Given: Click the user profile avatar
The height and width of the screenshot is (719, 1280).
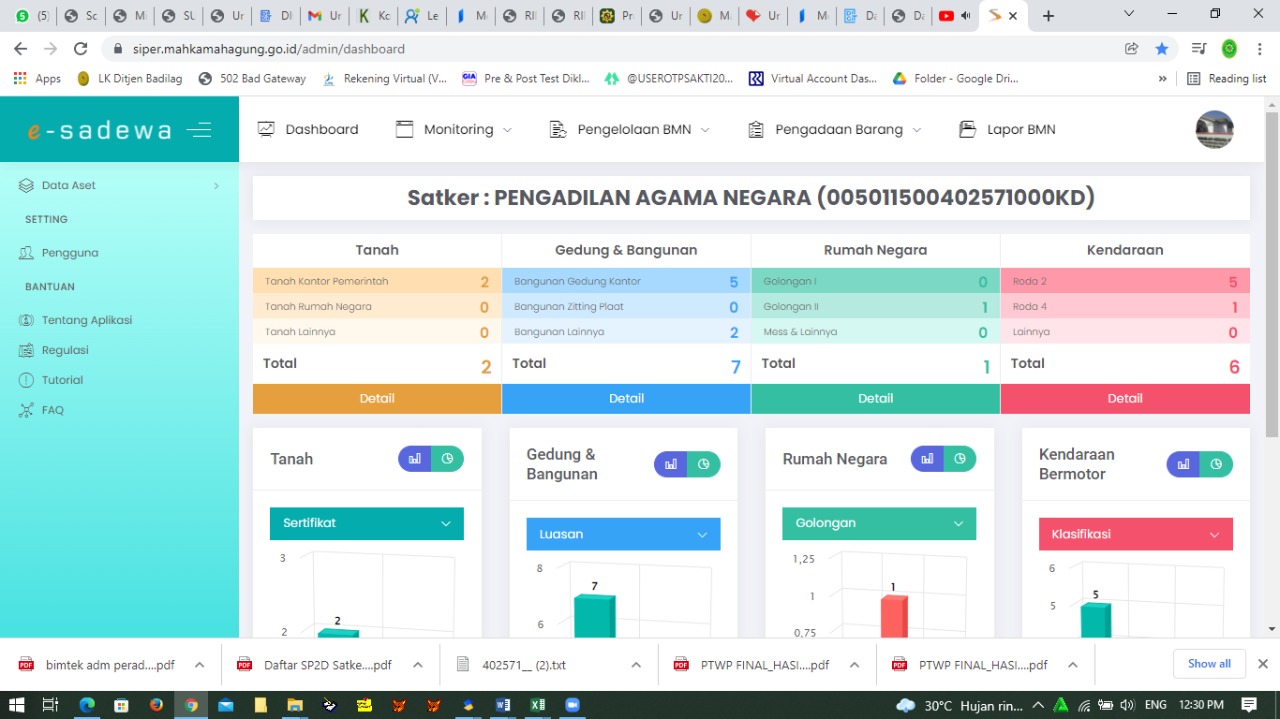Looking at the screenshot, I should coord(1214,130).
